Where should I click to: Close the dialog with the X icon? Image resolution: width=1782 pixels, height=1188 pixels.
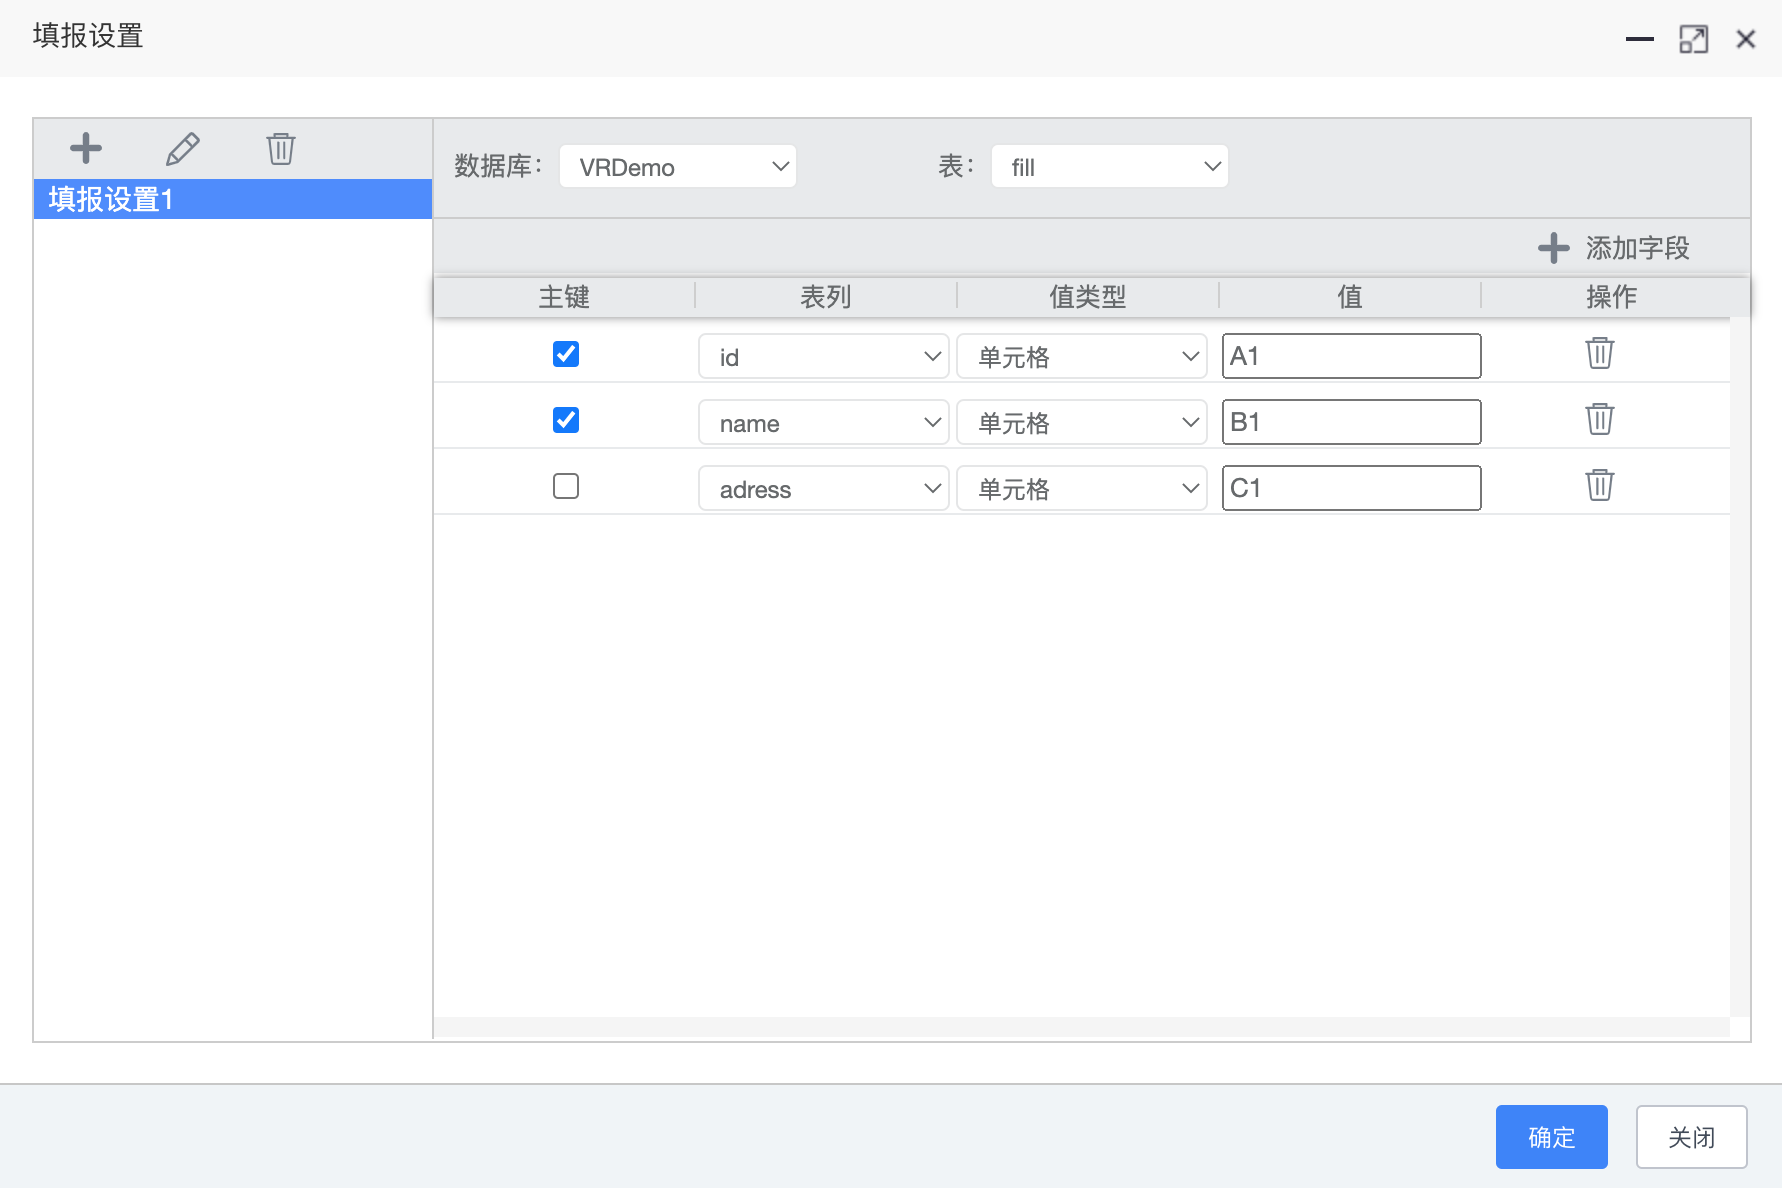point(1746,39)
